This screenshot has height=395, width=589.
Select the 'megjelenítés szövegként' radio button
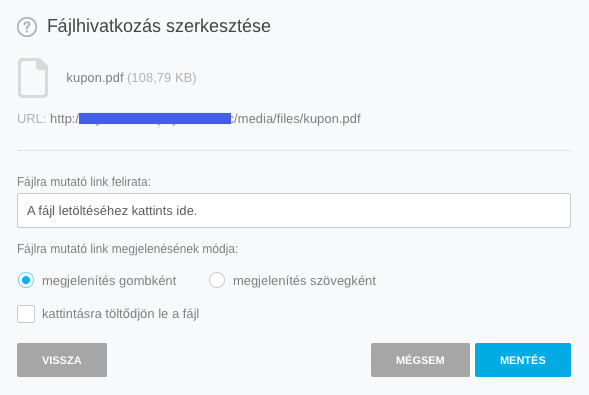217,280
